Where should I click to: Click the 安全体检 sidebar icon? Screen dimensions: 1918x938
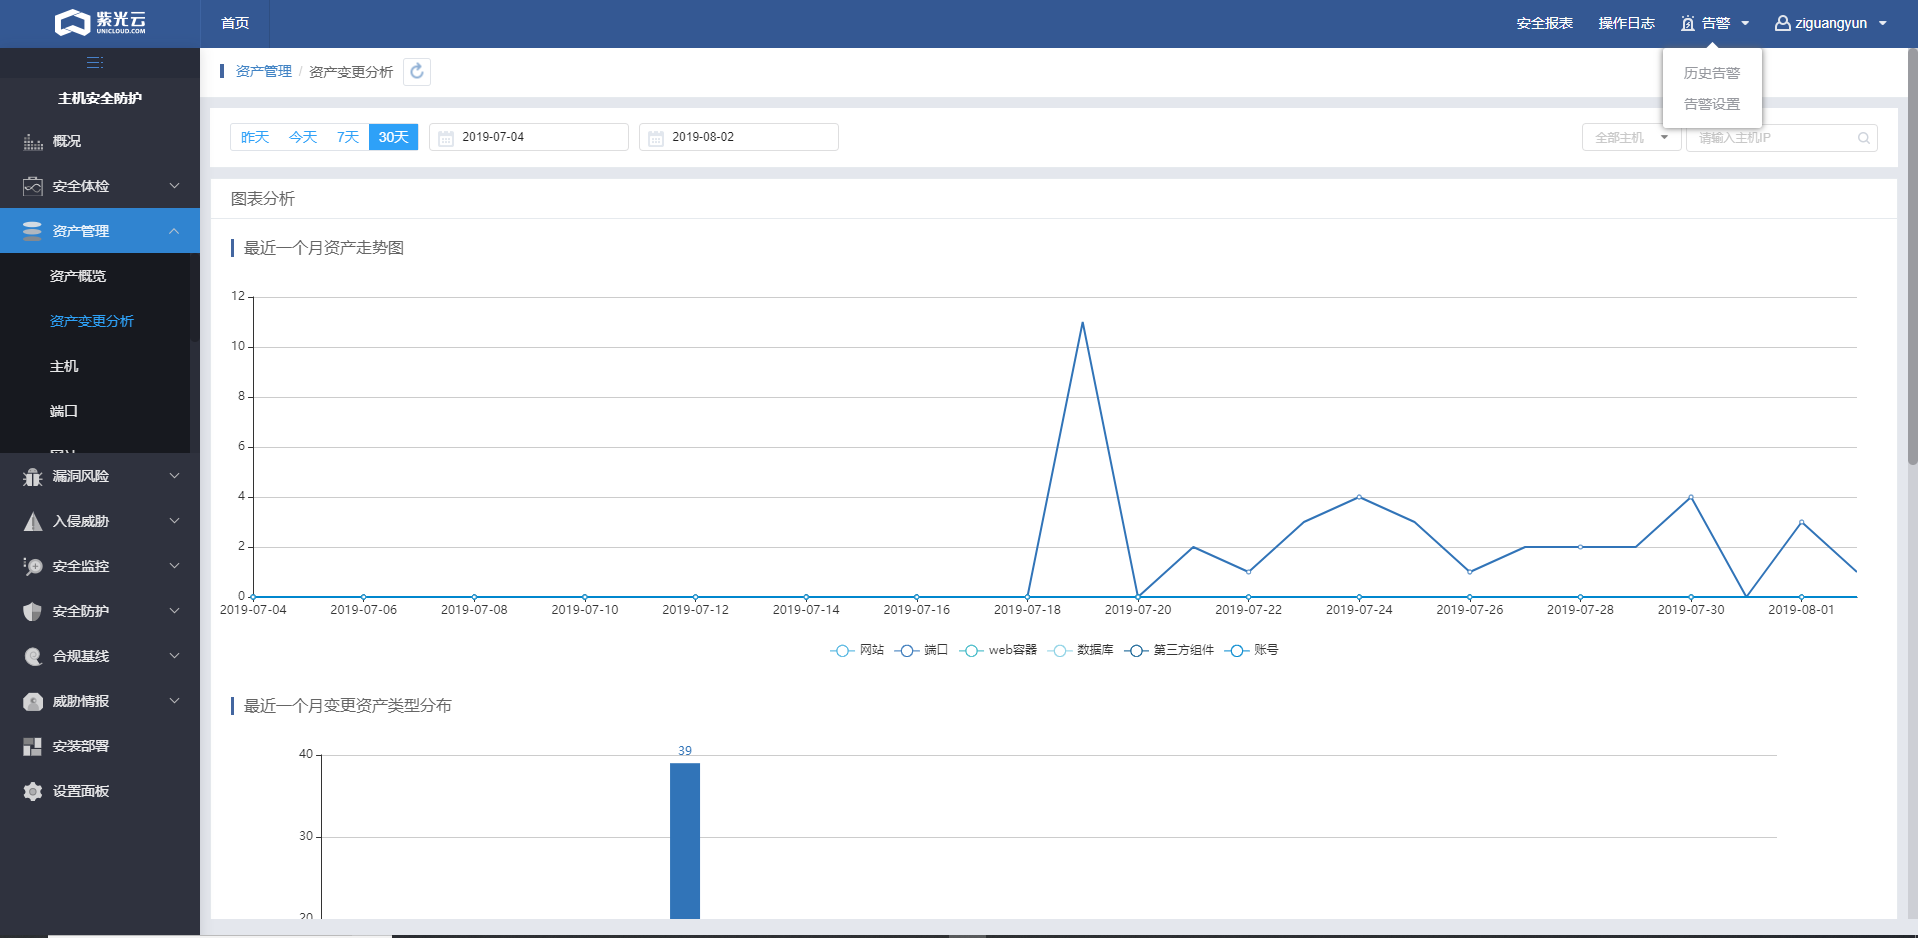point(33,186)
